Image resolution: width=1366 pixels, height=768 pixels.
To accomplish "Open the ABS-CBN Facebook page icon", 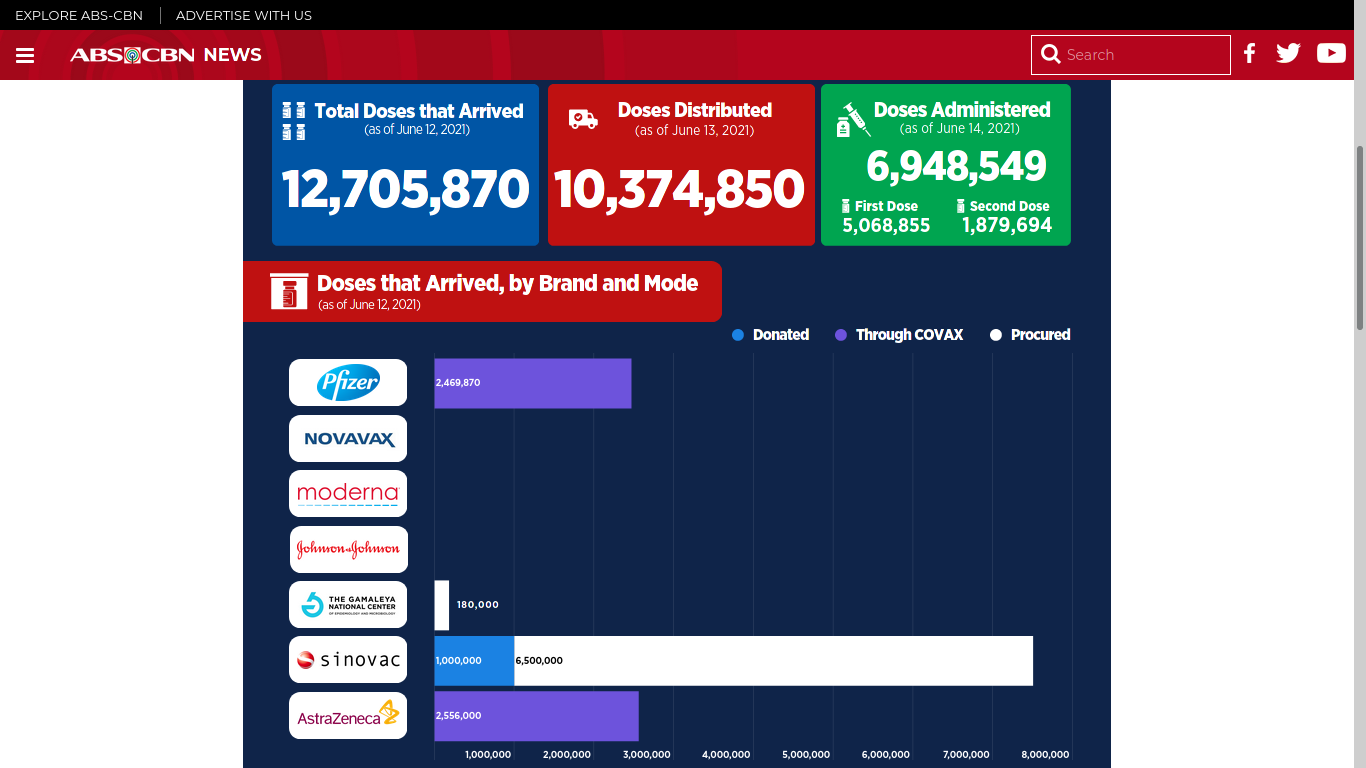I will pyautogui.click(x=1249, y=54).
